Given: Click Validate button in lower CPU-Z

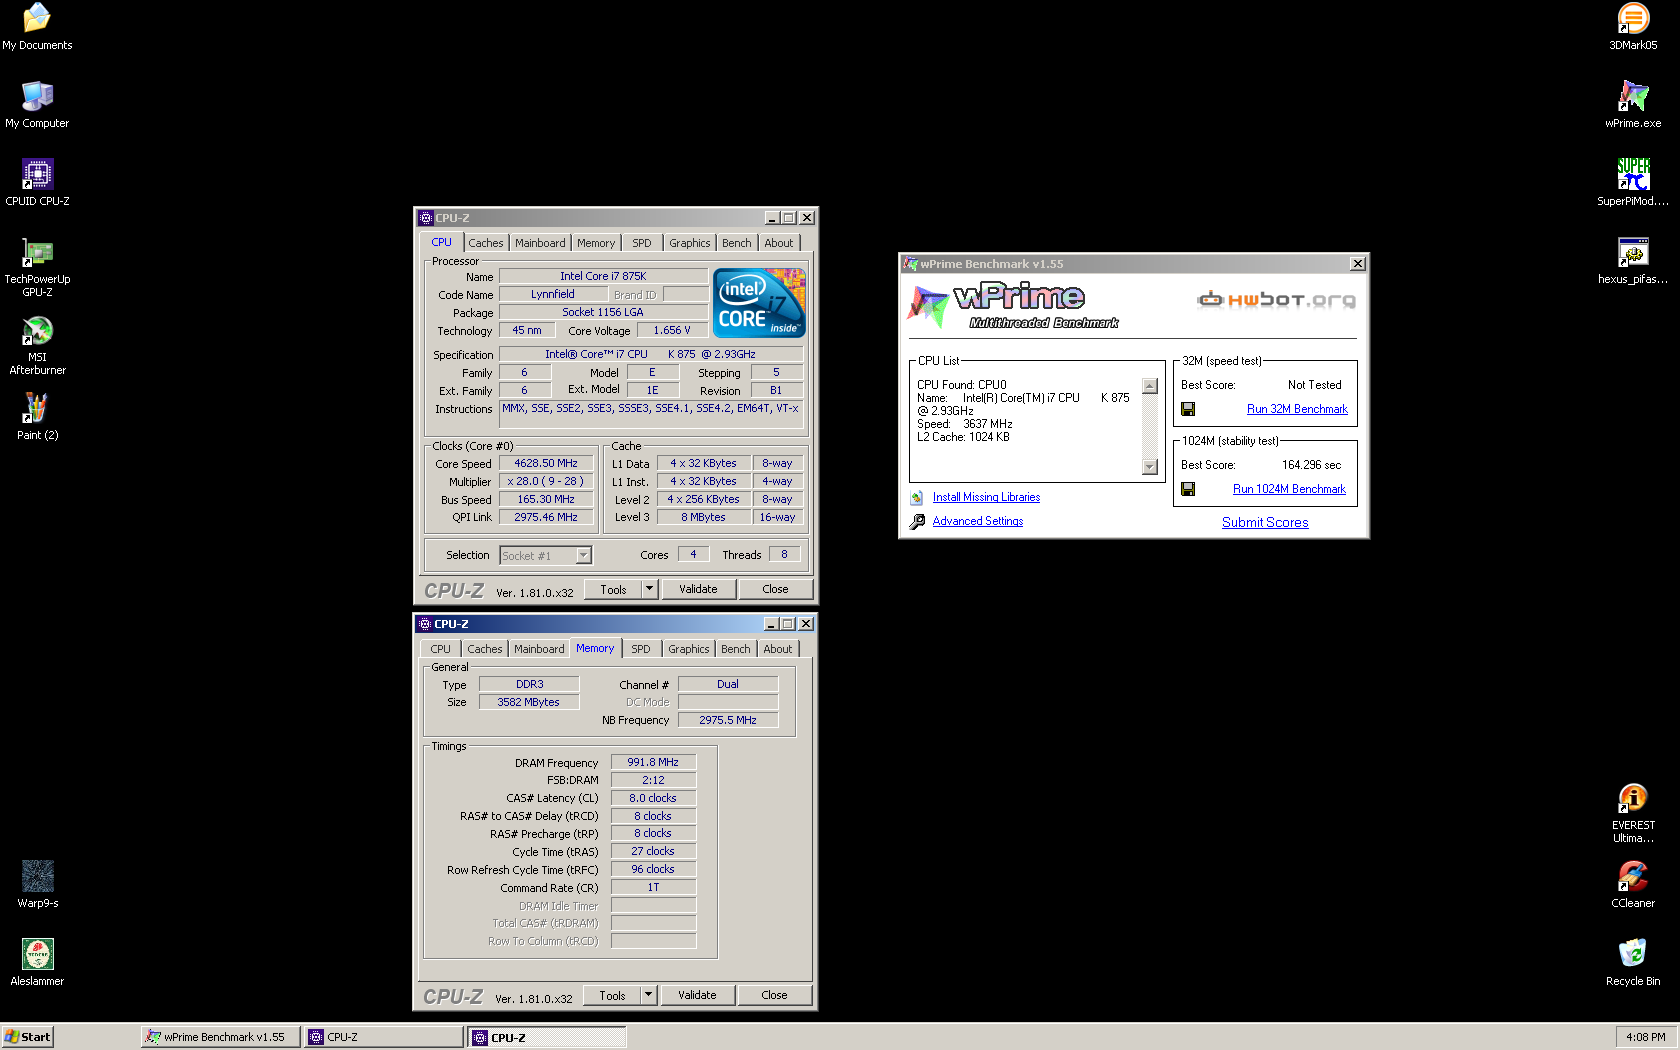Looking at the screenshot, I should point(697,995).
